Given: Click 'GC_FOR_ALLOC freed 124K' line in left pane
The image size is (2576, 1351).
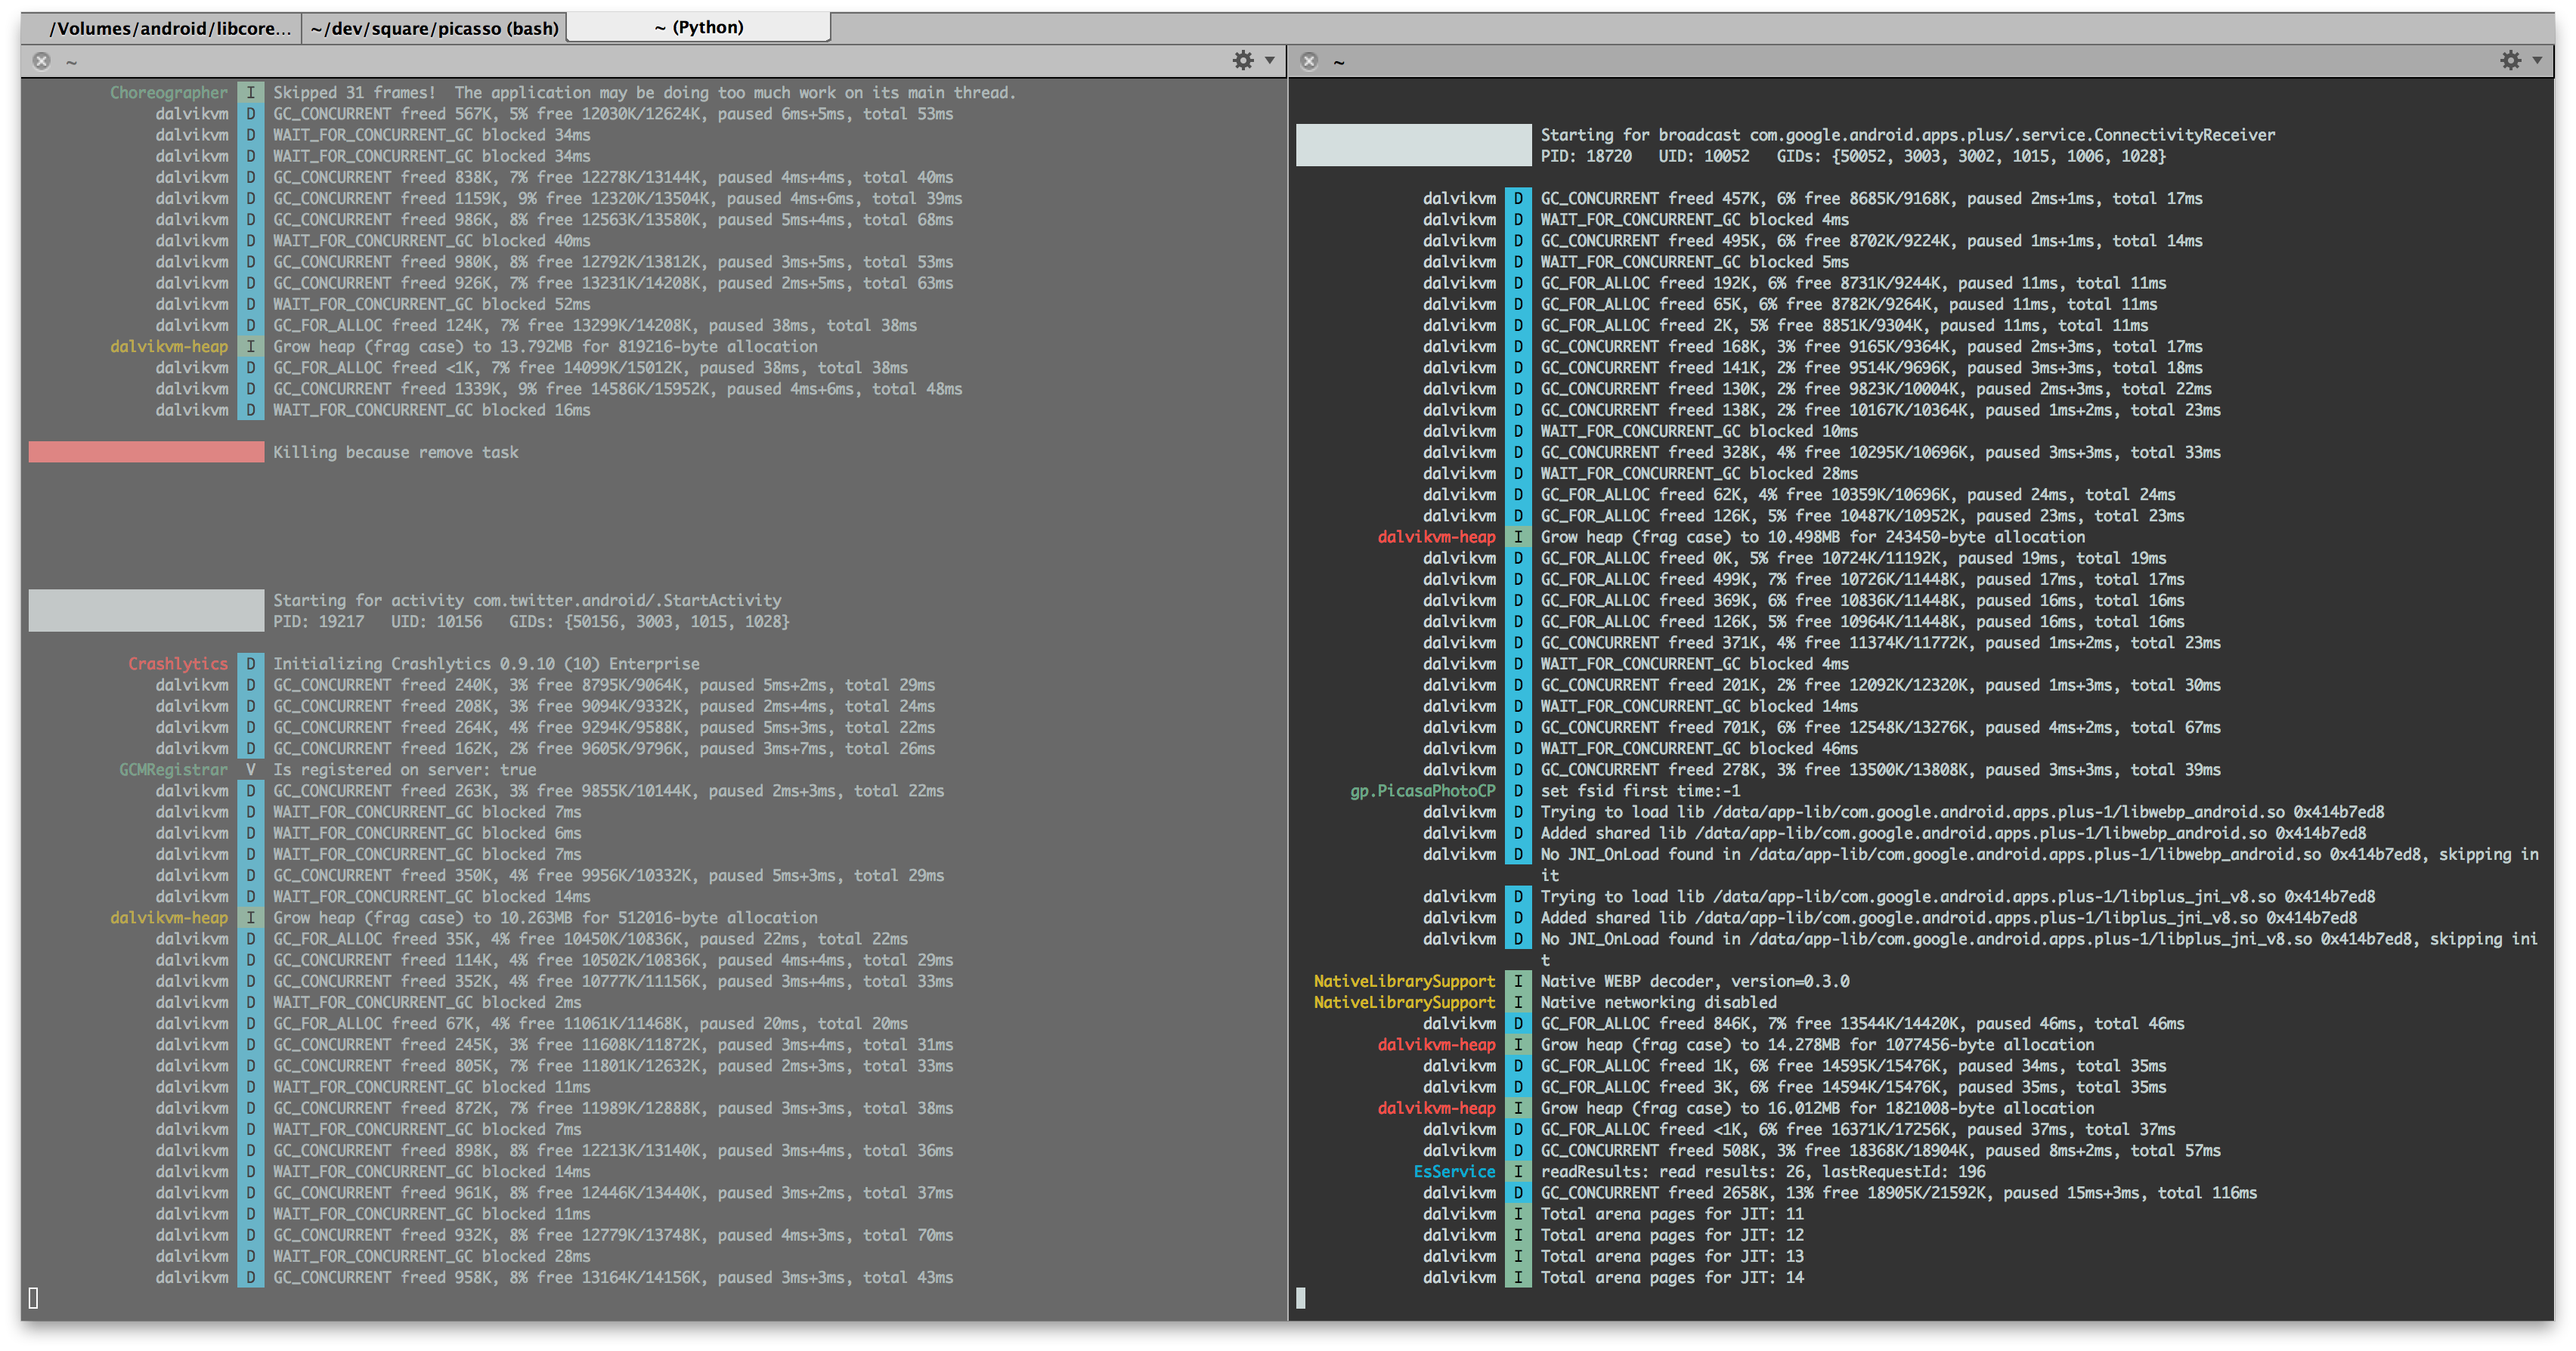Looking at the screenshot, I should [x=595, y=325].
